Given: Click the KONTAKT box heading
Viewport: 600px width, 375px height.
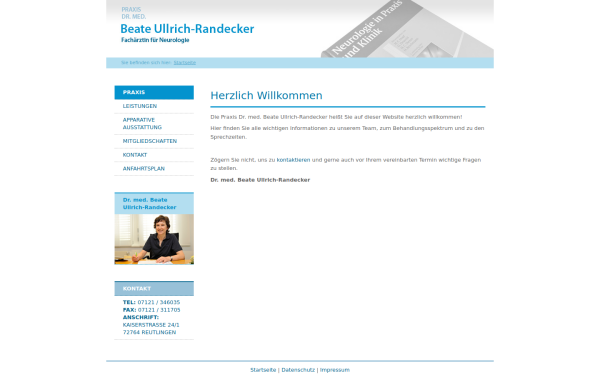Looking at the screenshot, I should 154,289.
